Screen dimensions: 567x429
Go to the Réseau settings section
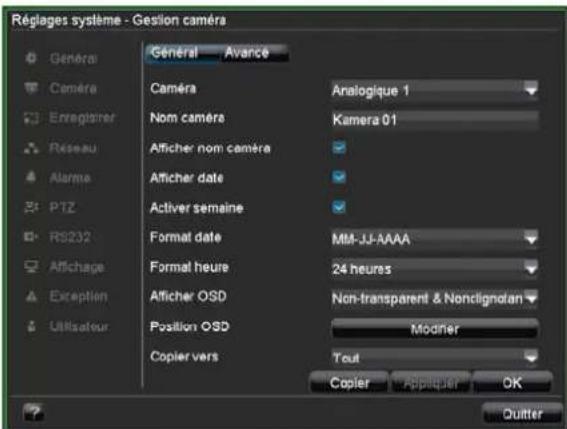[x=73, y=148]
